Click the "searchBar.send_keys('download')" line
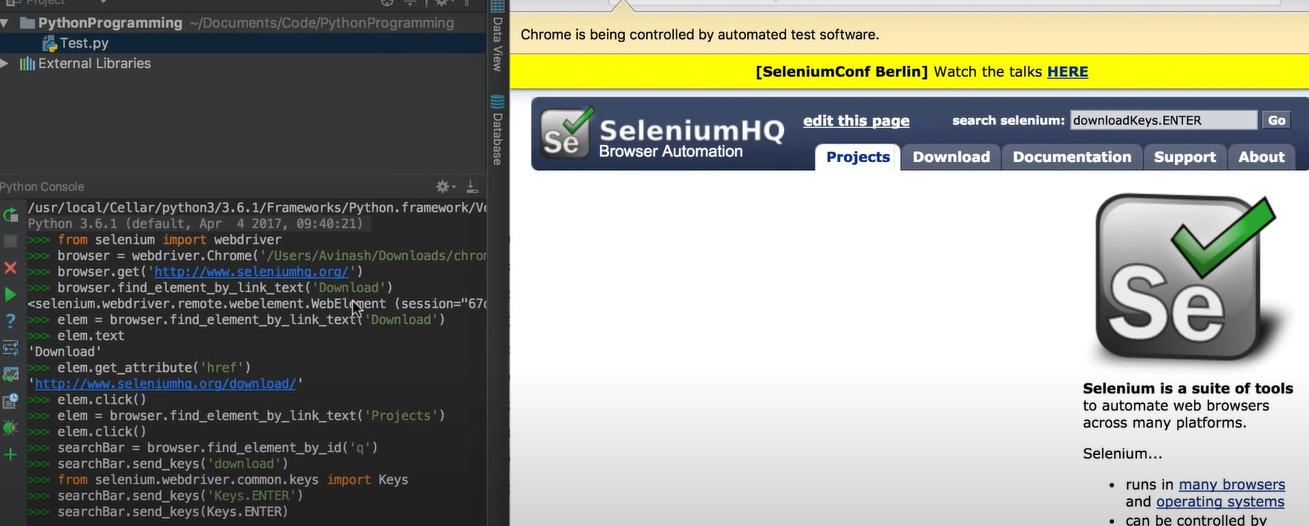 coord(174,464)
